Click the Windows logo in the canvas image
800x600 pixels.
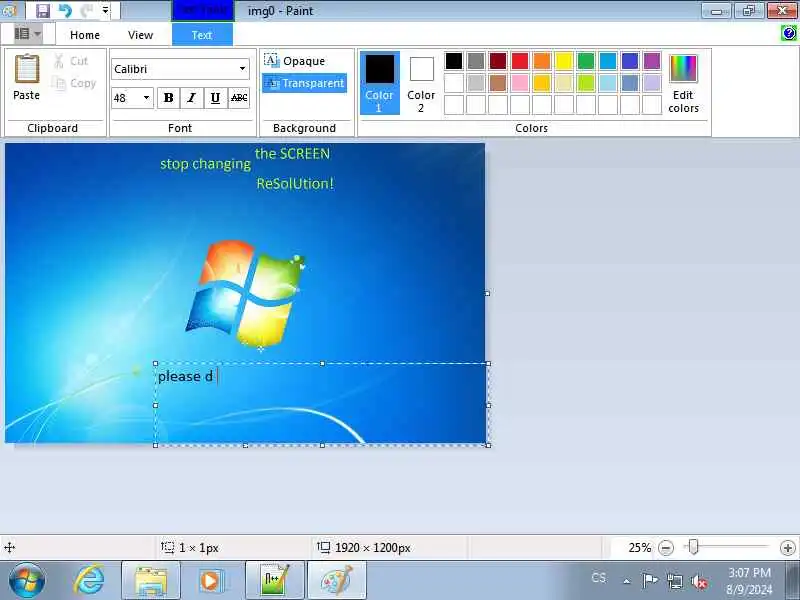pyautogui.click(x=246, y=295)
